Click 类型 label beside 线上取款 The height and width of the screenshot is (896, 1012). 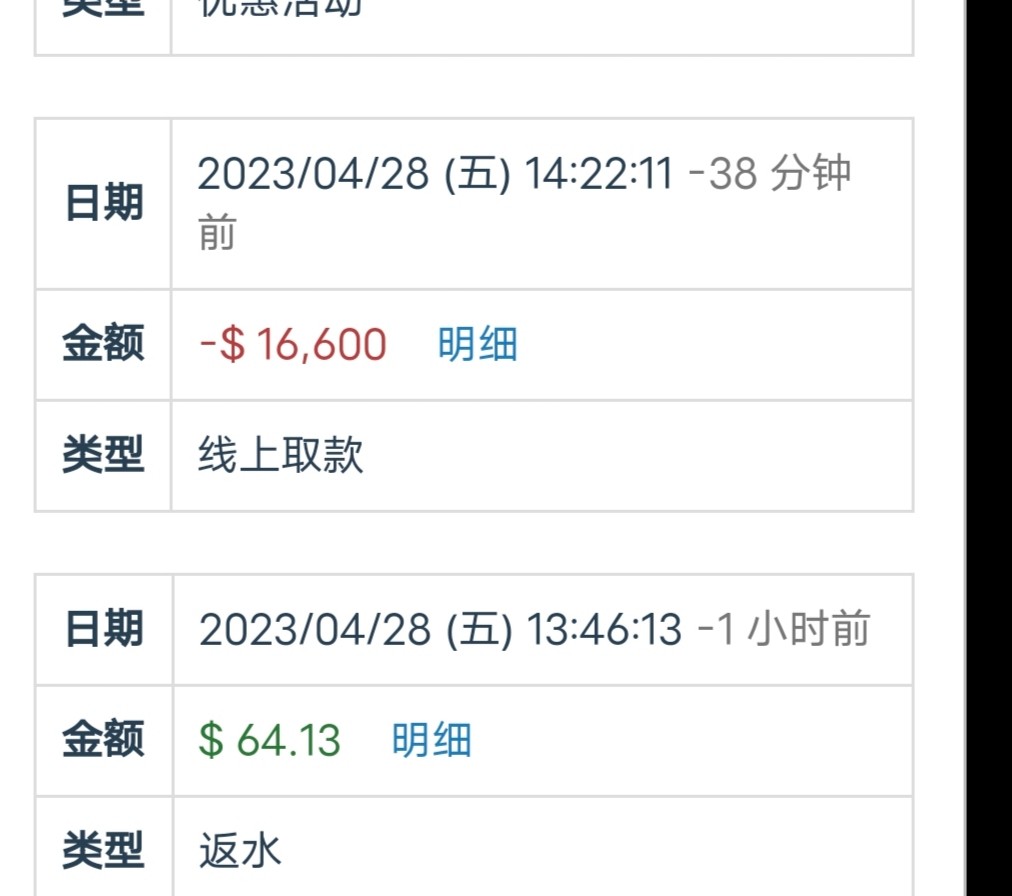pyautogui.click(x=103, y=456)
